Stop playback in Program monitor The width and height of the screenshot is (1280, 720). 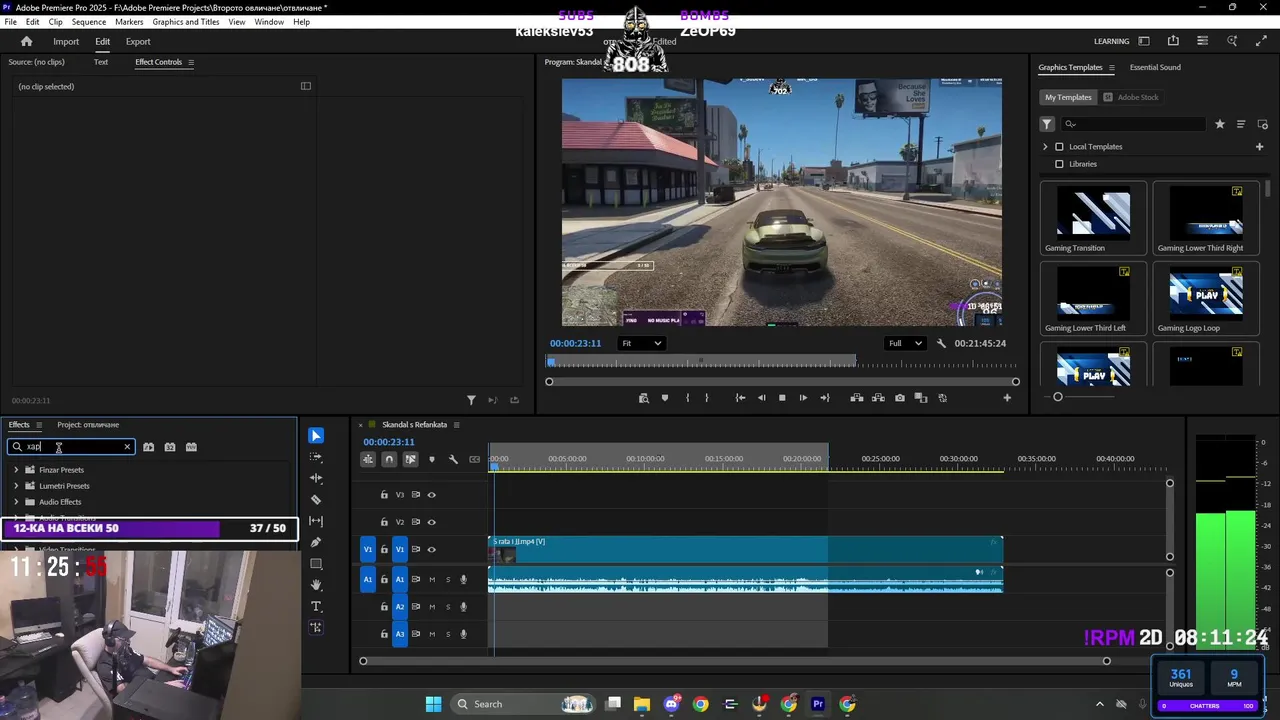[x=782, y=398]
